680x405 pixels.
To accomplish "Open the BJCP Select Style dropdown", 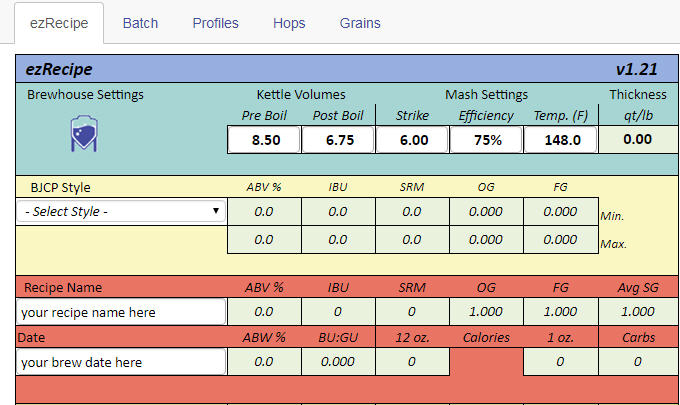I will 121,212.
